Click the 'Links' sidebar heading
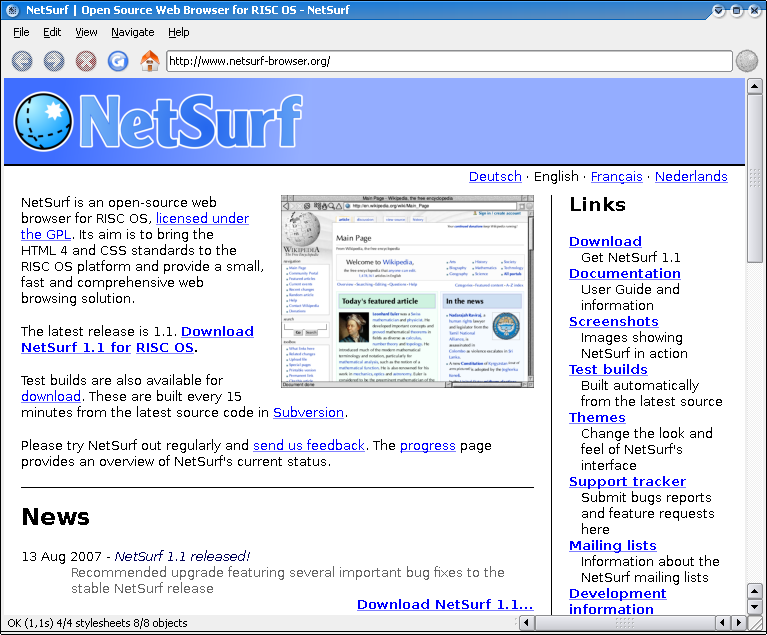Image resolution: width=767 pixels, height=635 pixels. [597, 204]
